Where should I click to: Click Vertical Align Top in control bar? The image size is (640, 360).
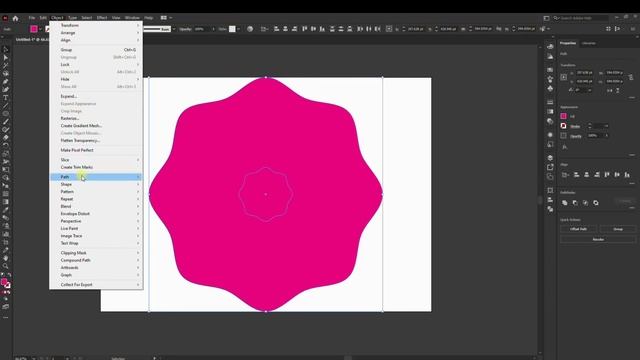304,29
